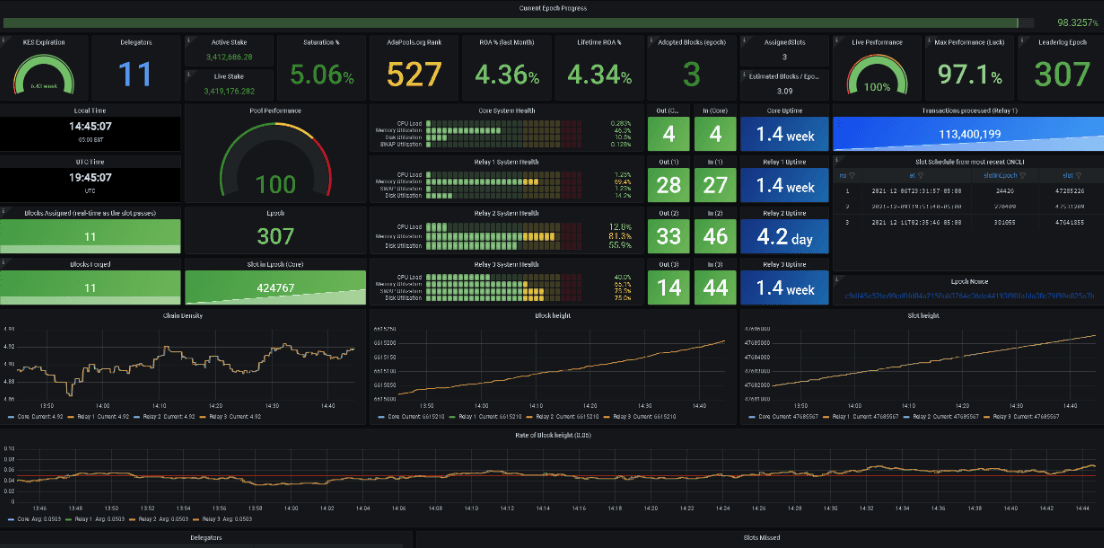The width and height of the screenshot is (1104, 548).
Task: Select AdaPools.org Rank value 527
Action: pyautogui.click(x=414, y=75)
